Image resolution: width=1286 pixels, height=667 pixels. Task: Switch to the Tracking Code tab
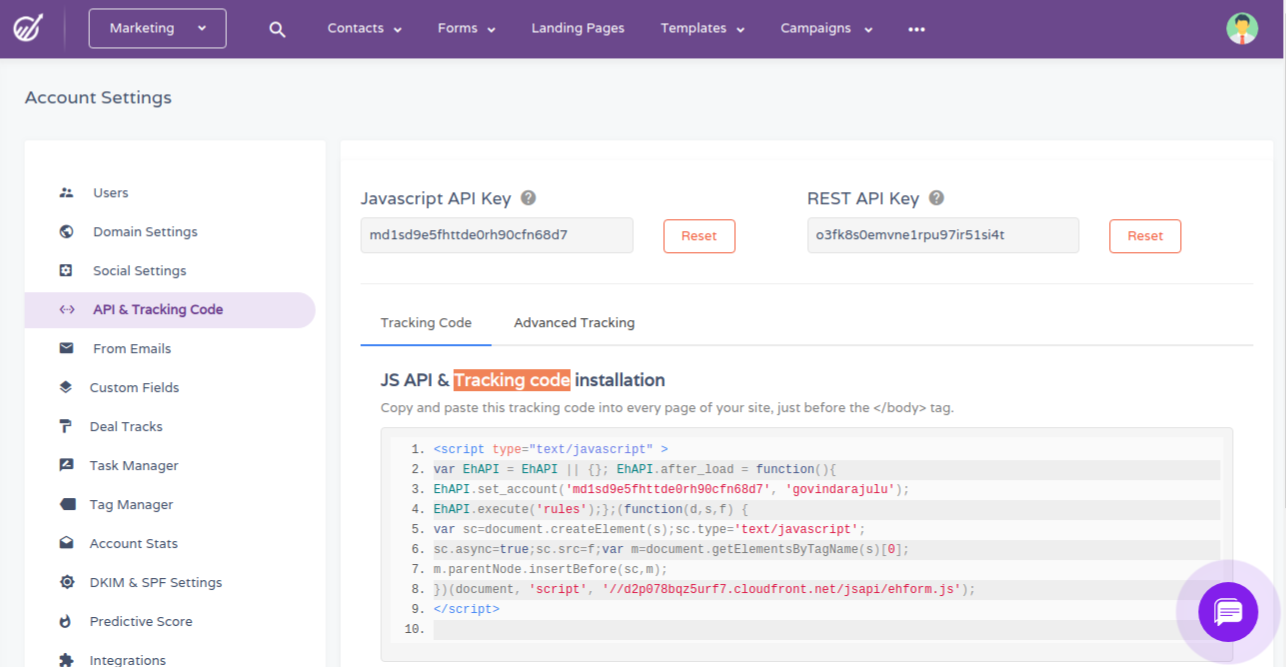pyautogui.click(x=426, y=323)
